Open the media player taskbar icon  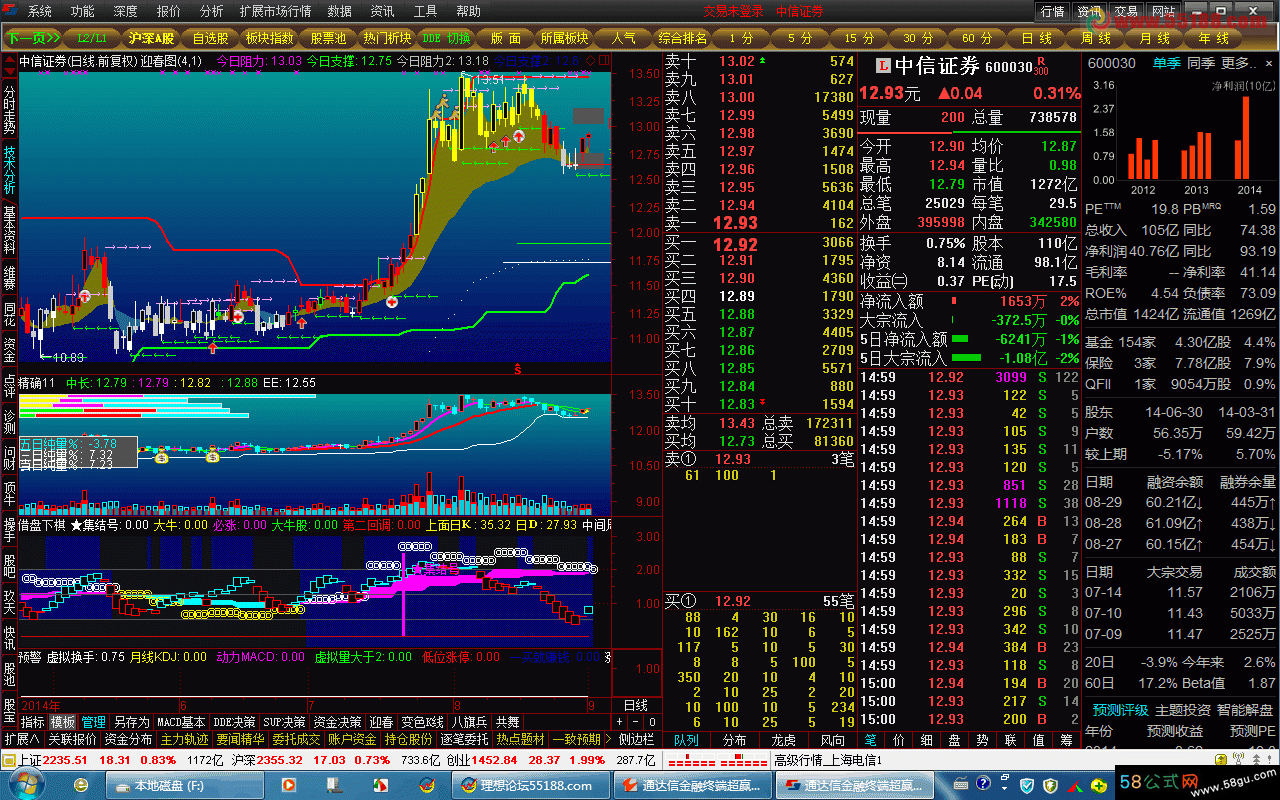tap(289, 785)
